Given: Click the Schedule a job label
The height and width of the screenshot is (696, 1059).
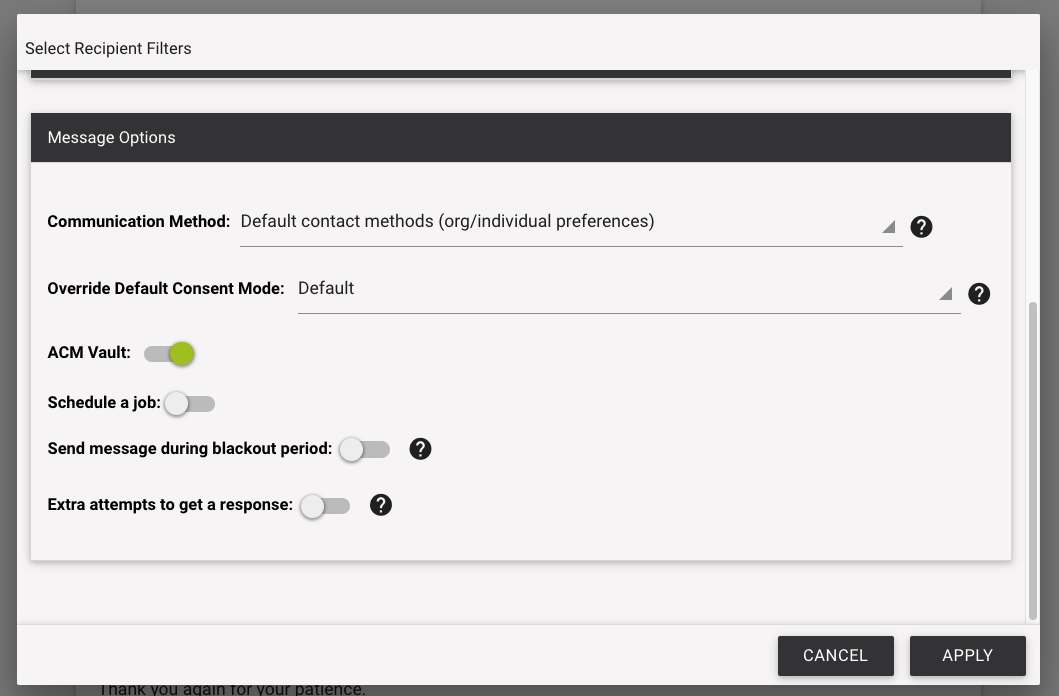Looking at the screenshot, I should pyautogui.click(x=104, y=403).
